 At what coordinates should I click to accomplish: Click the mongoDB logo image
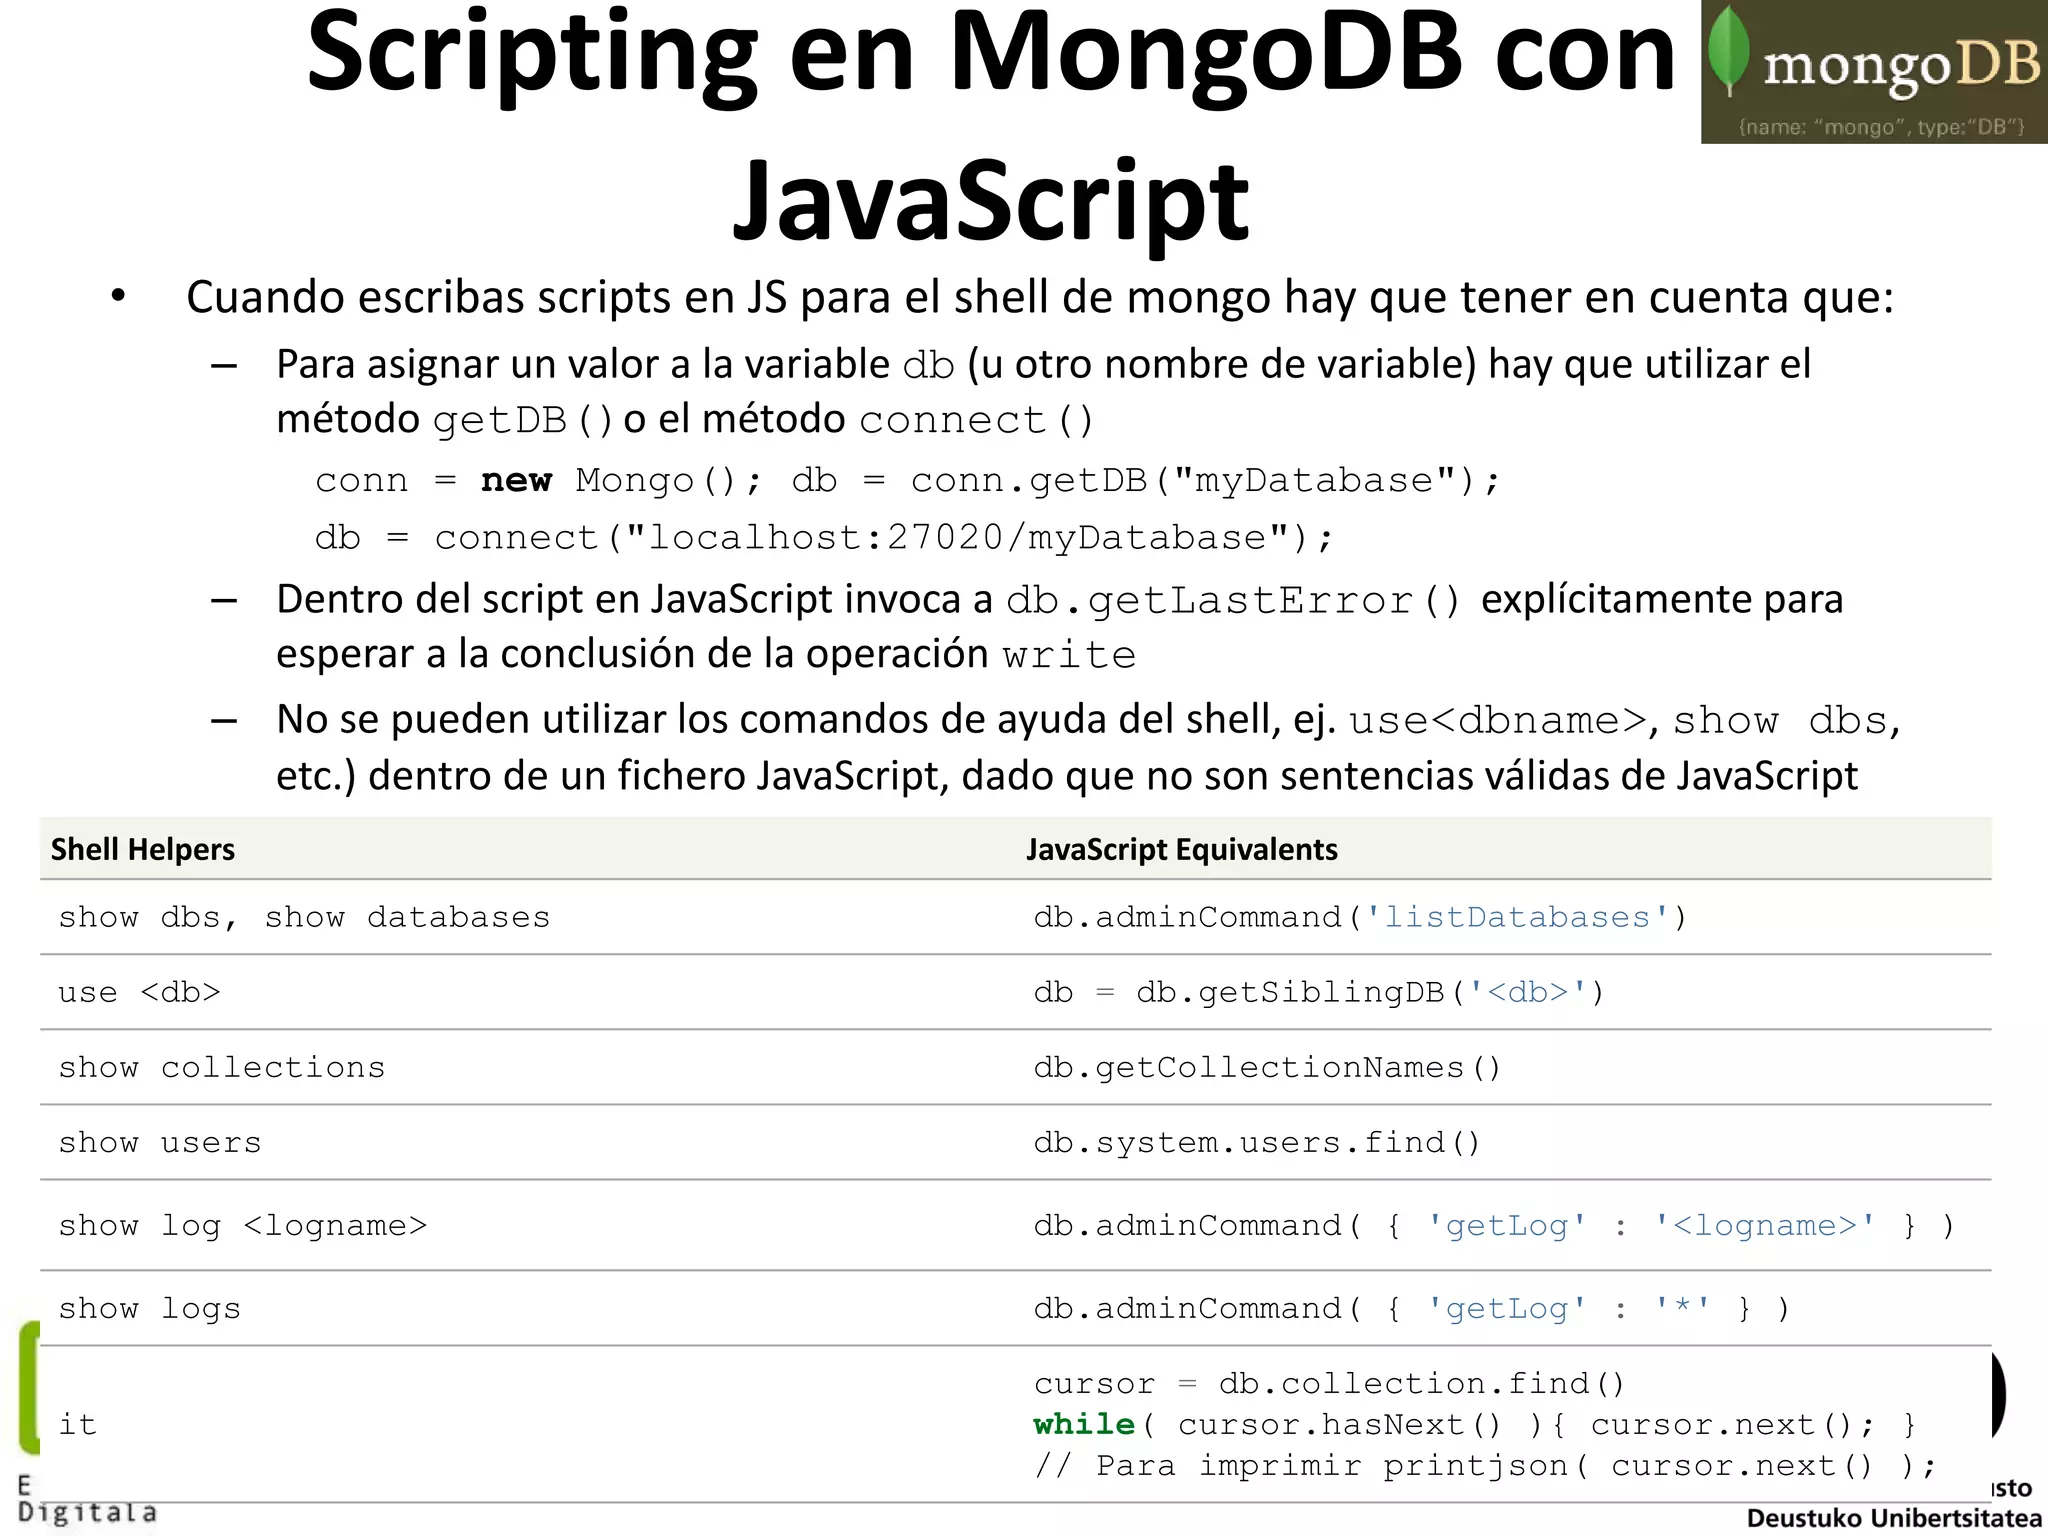pyautogui.click(x=1874, y=72)
